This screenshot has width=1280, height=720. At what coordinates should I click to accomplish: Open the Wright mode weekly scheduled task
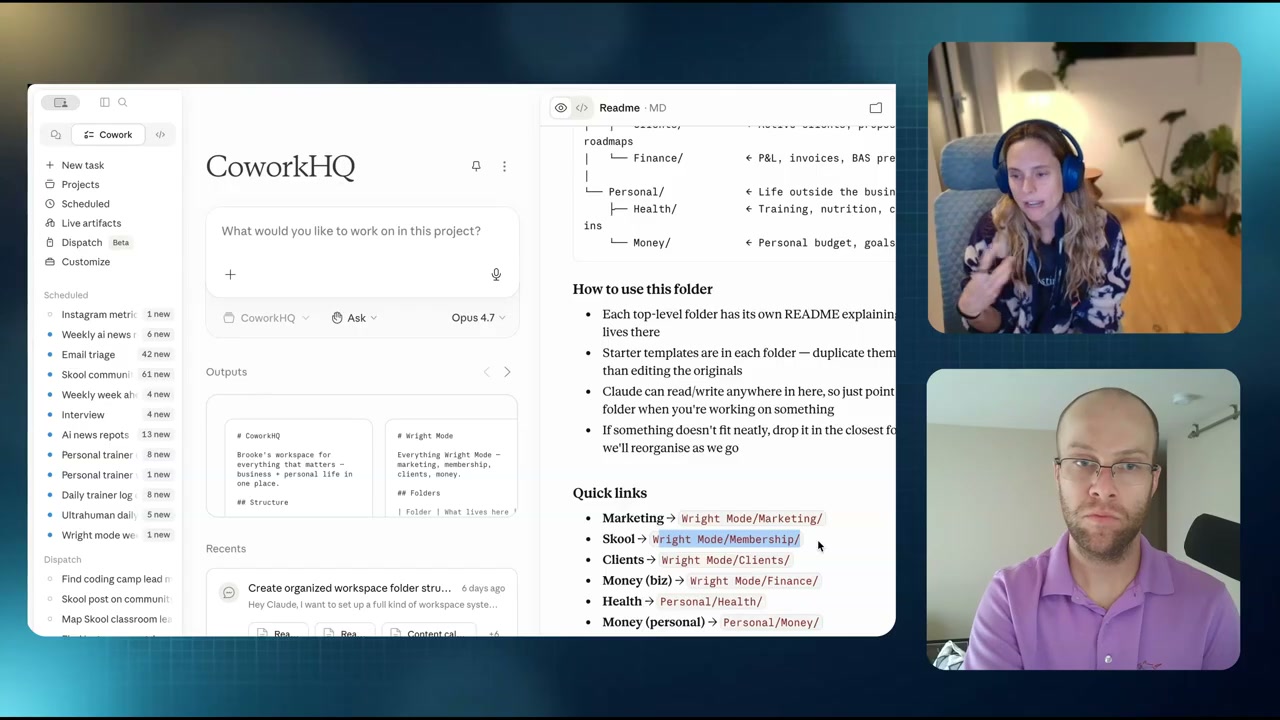108,535
